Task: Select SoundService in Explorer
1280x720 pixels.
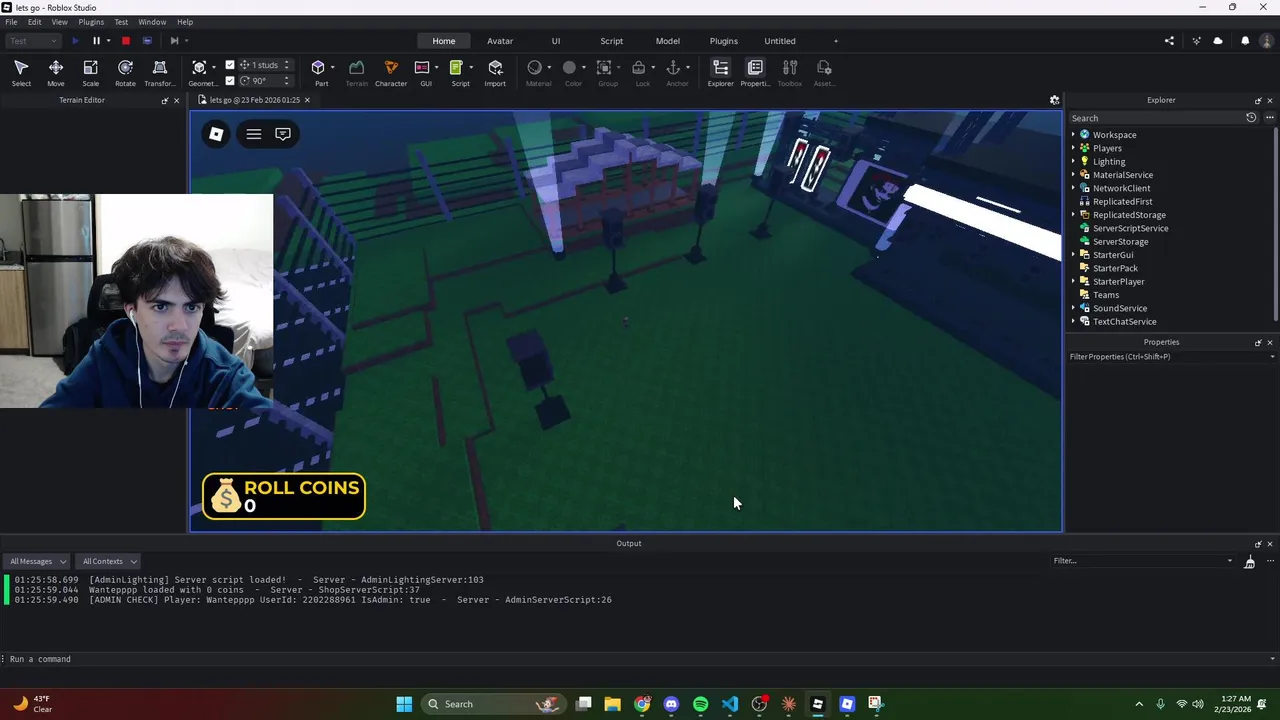Action: (x=1120, y=308)
